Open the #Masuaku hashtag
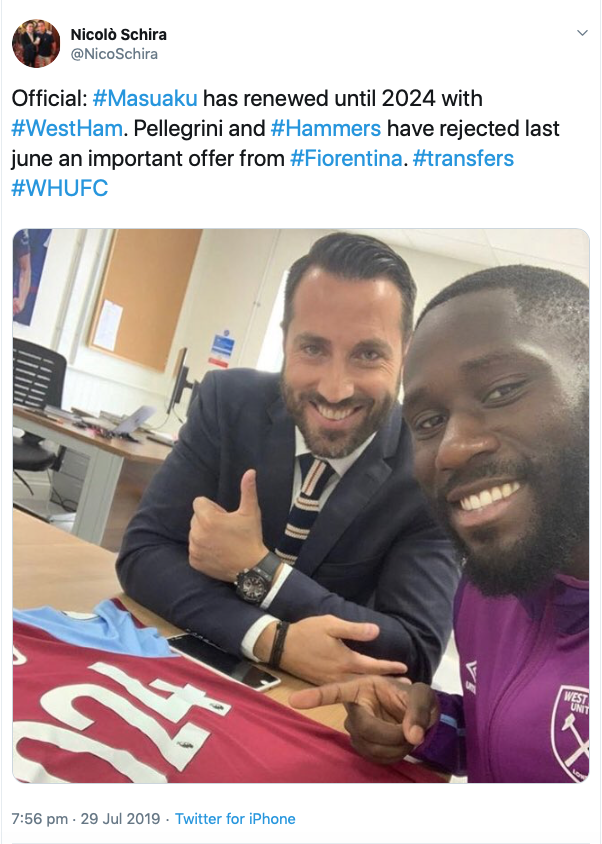The image size is (602, 844). (145, 99)
